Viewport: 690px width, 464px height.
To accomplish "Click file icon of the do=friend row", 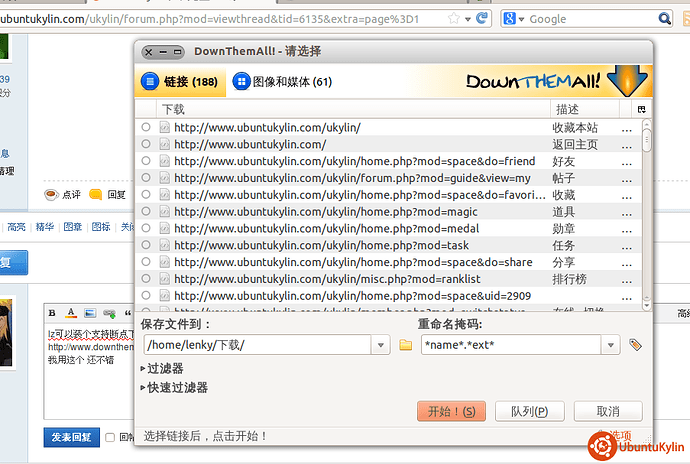I will point(165,161).
